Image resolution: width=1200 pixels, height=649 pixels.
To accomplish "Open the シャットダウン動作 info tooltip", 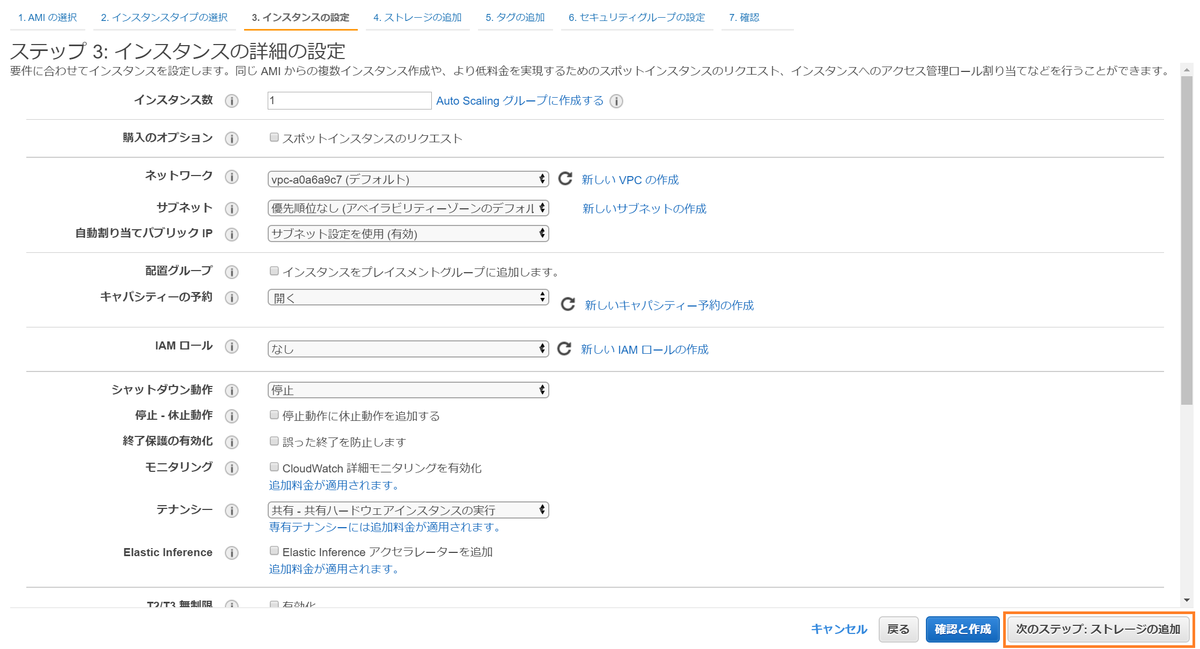I will pyautogui.click(x=231, y=390).
